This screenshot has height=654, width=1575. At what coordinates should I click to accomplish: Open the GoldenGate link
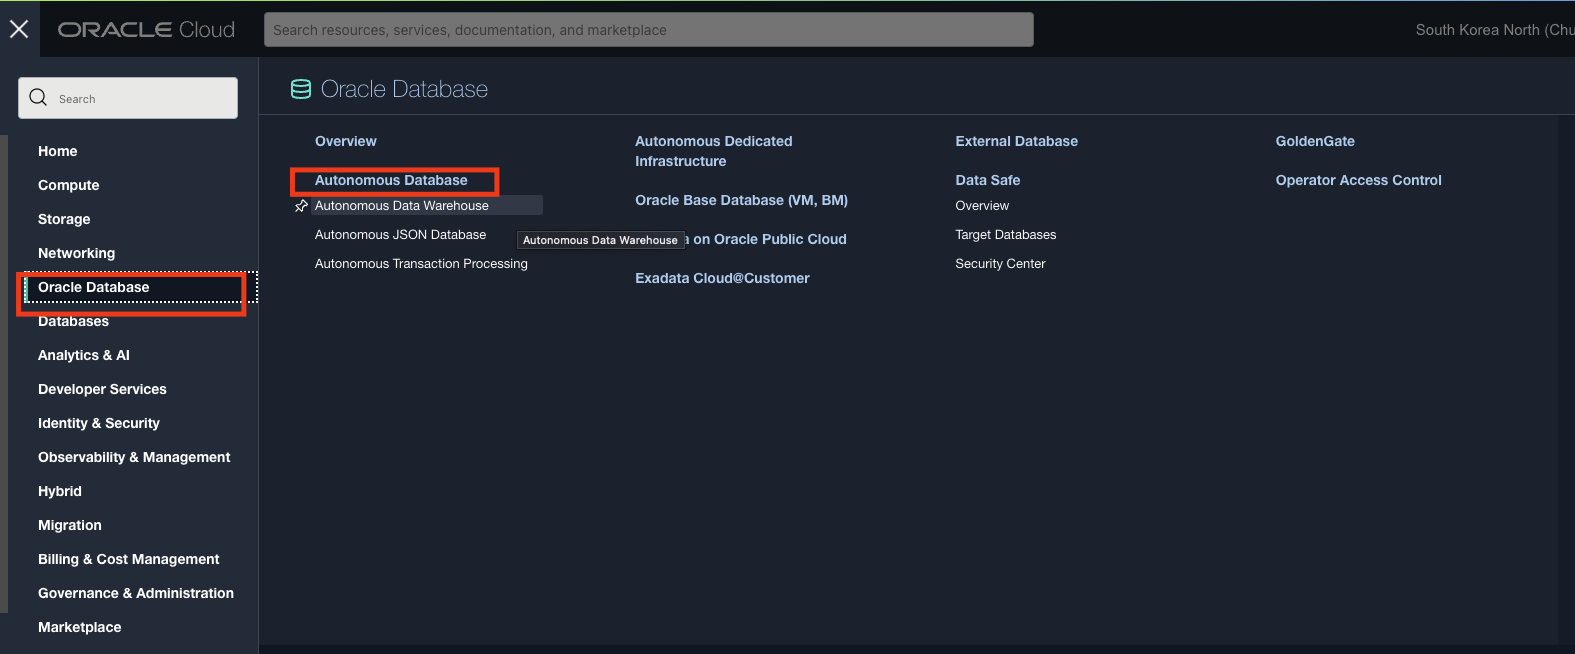pos(1315,141)
